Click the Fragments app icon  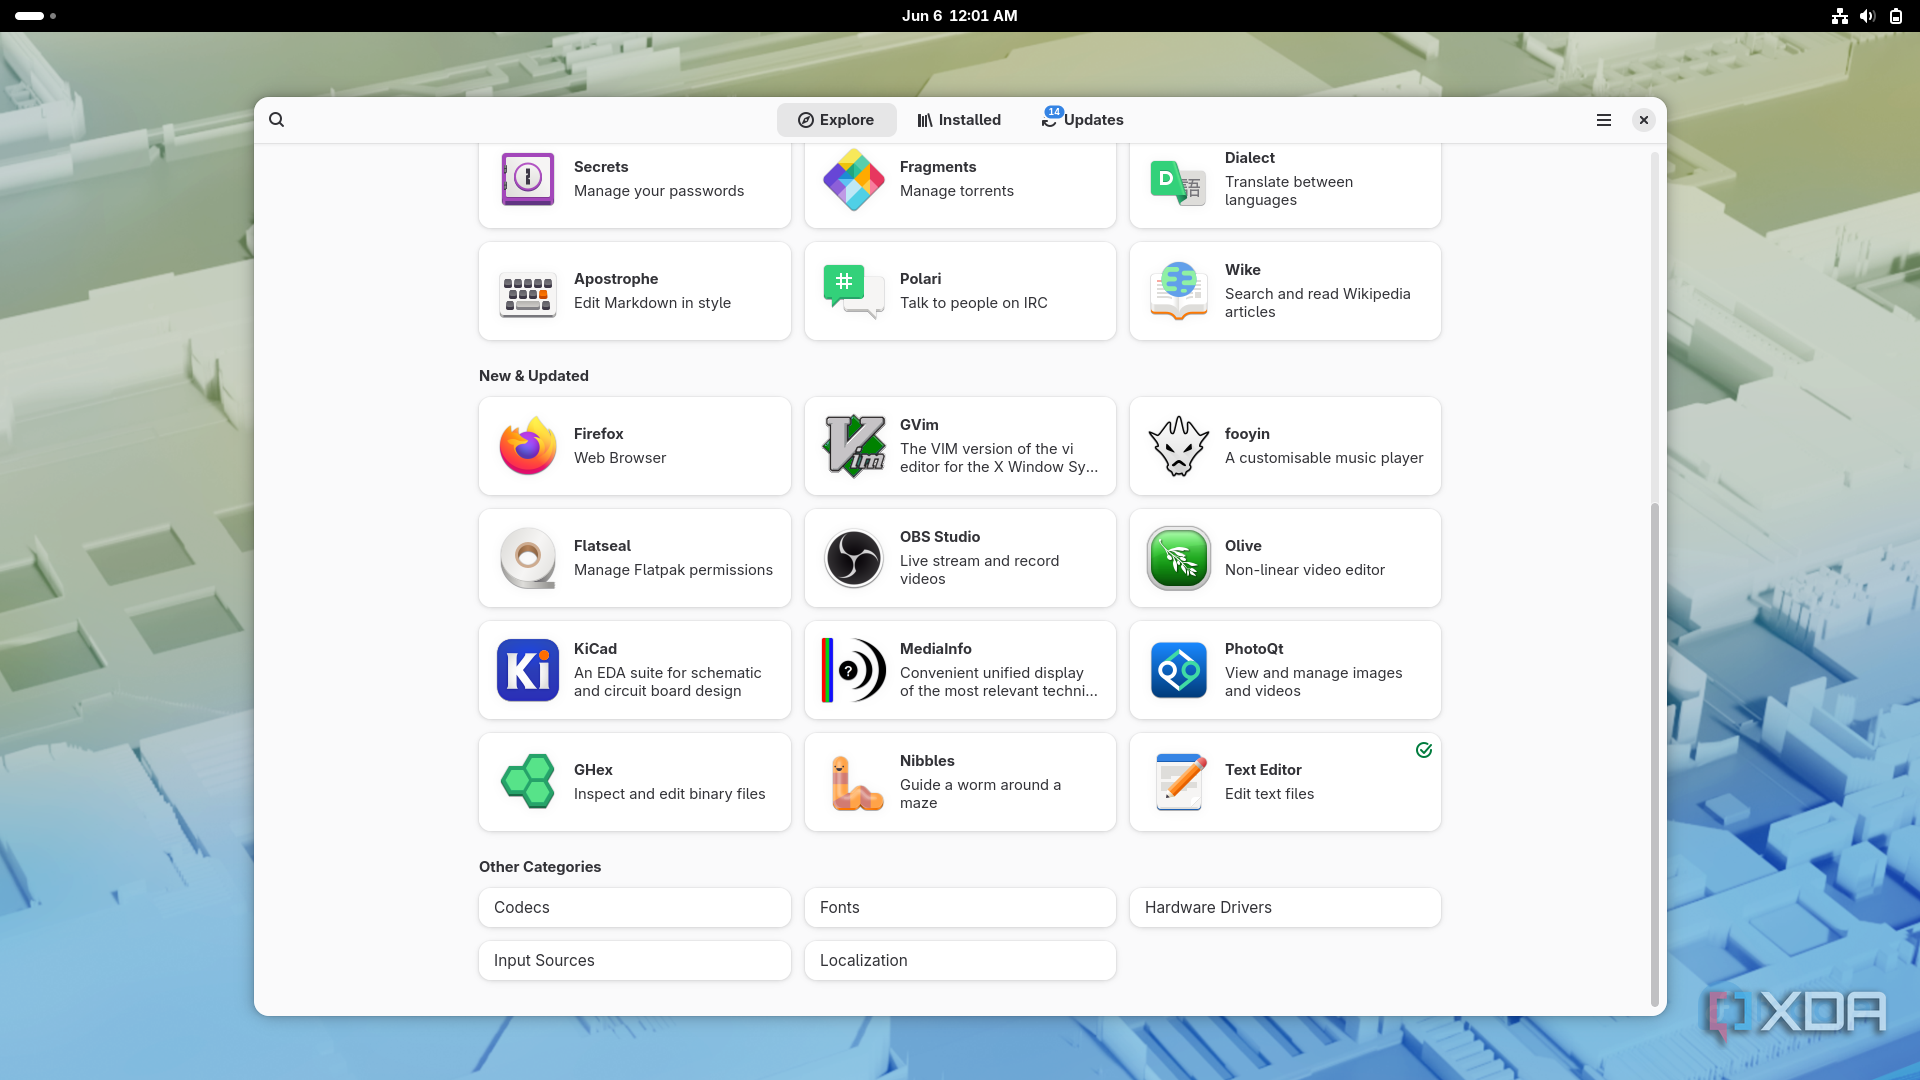click(854, 179)
